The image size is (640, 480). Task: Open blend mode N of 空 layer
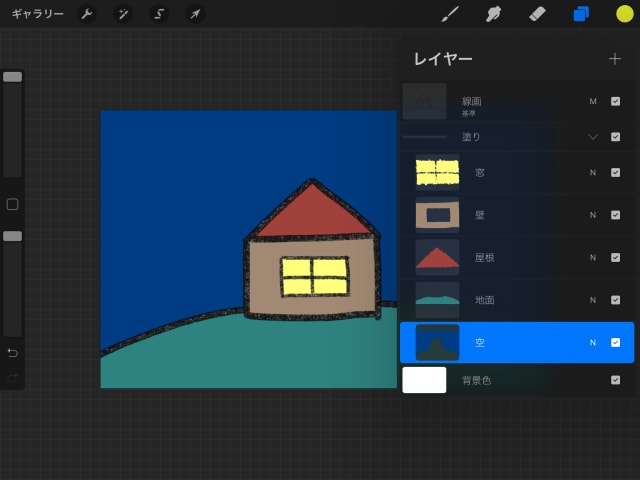pos(593,342)
